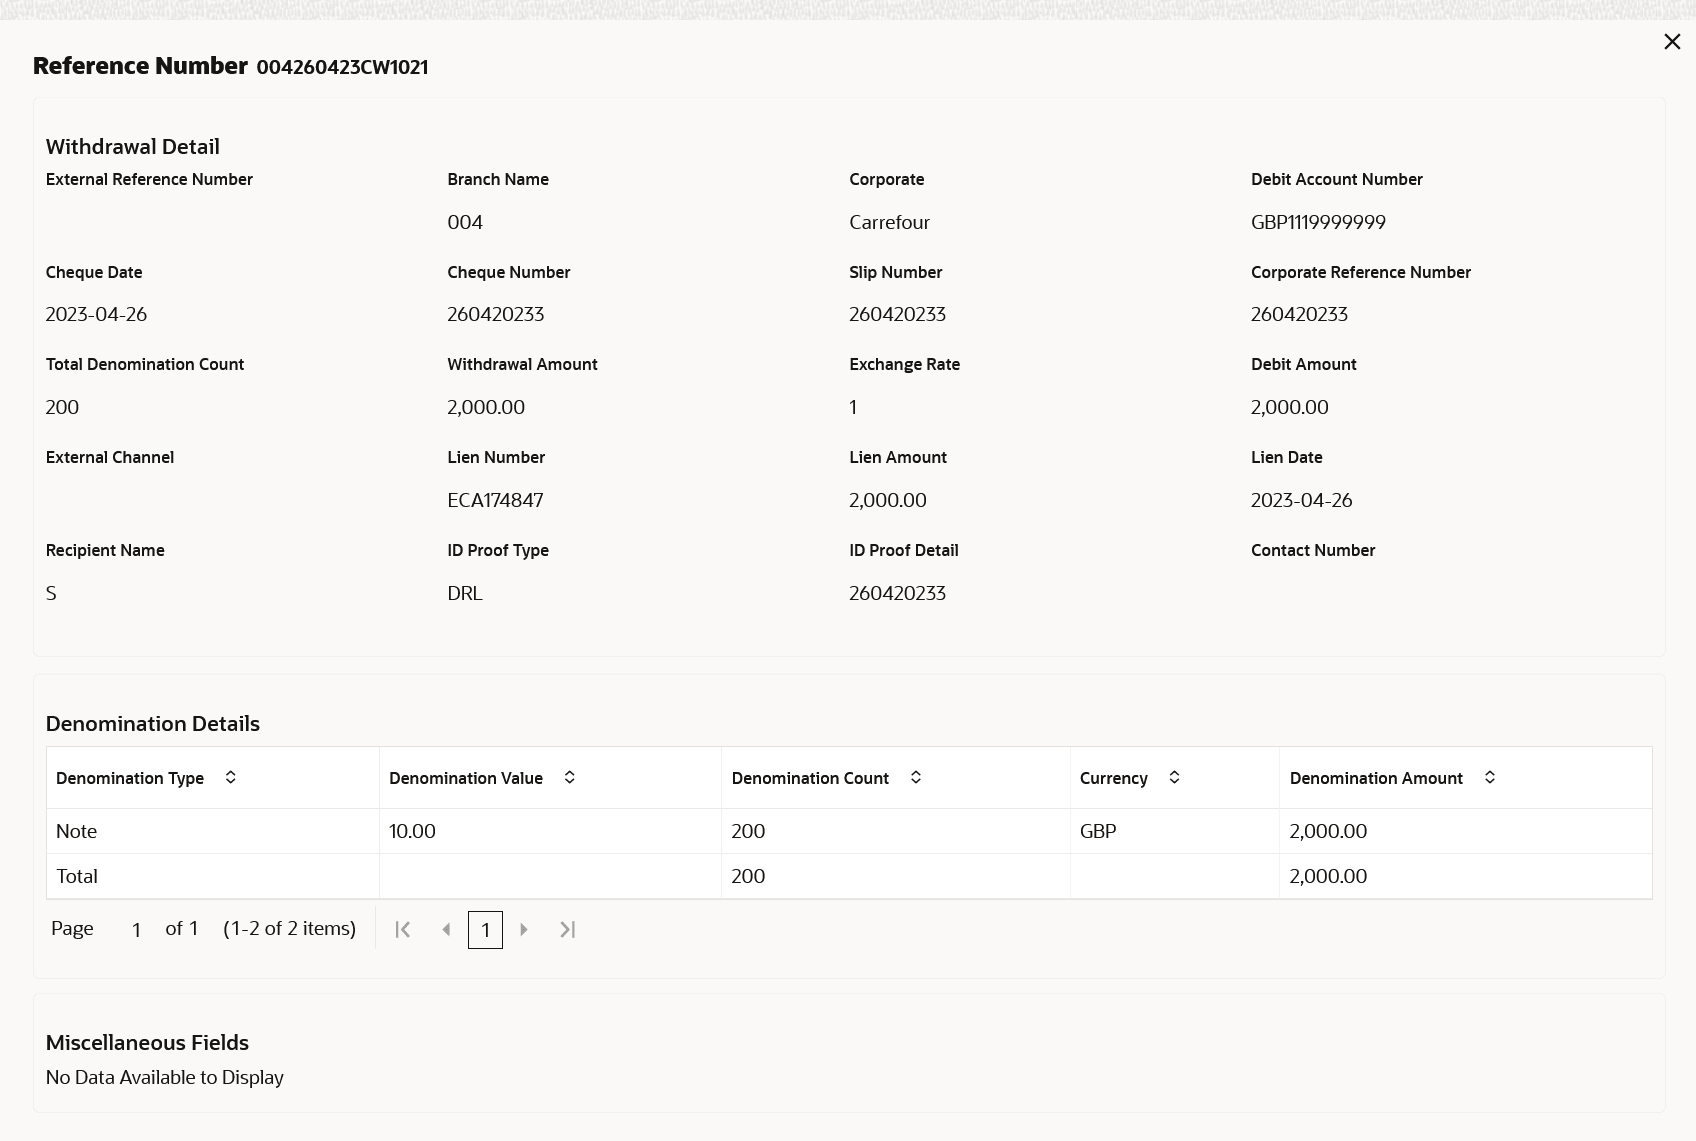This screenshot has width=1696, height=1141.
Task: Click Lien Number value ECA174847
Action: coord(495,500)
